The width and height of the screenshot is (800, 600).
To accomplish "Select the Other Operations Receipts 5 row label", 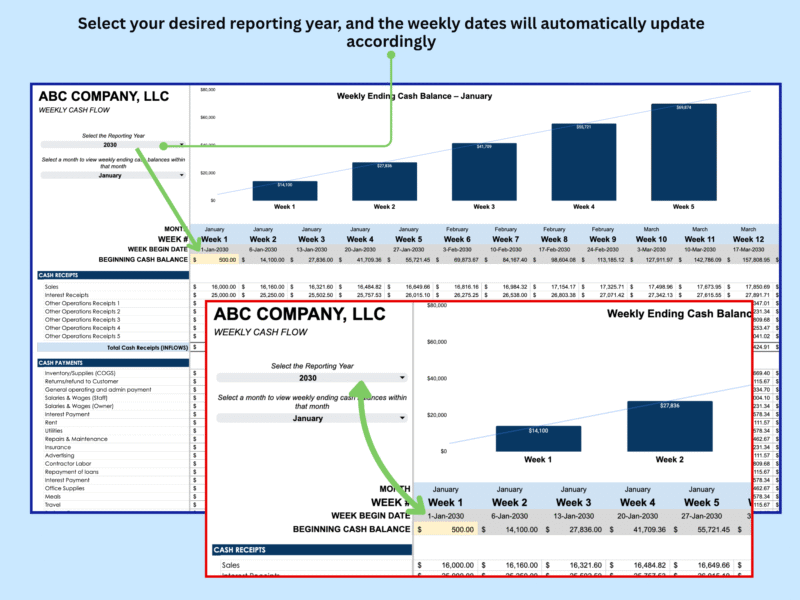I will click(x=82, y=336).
